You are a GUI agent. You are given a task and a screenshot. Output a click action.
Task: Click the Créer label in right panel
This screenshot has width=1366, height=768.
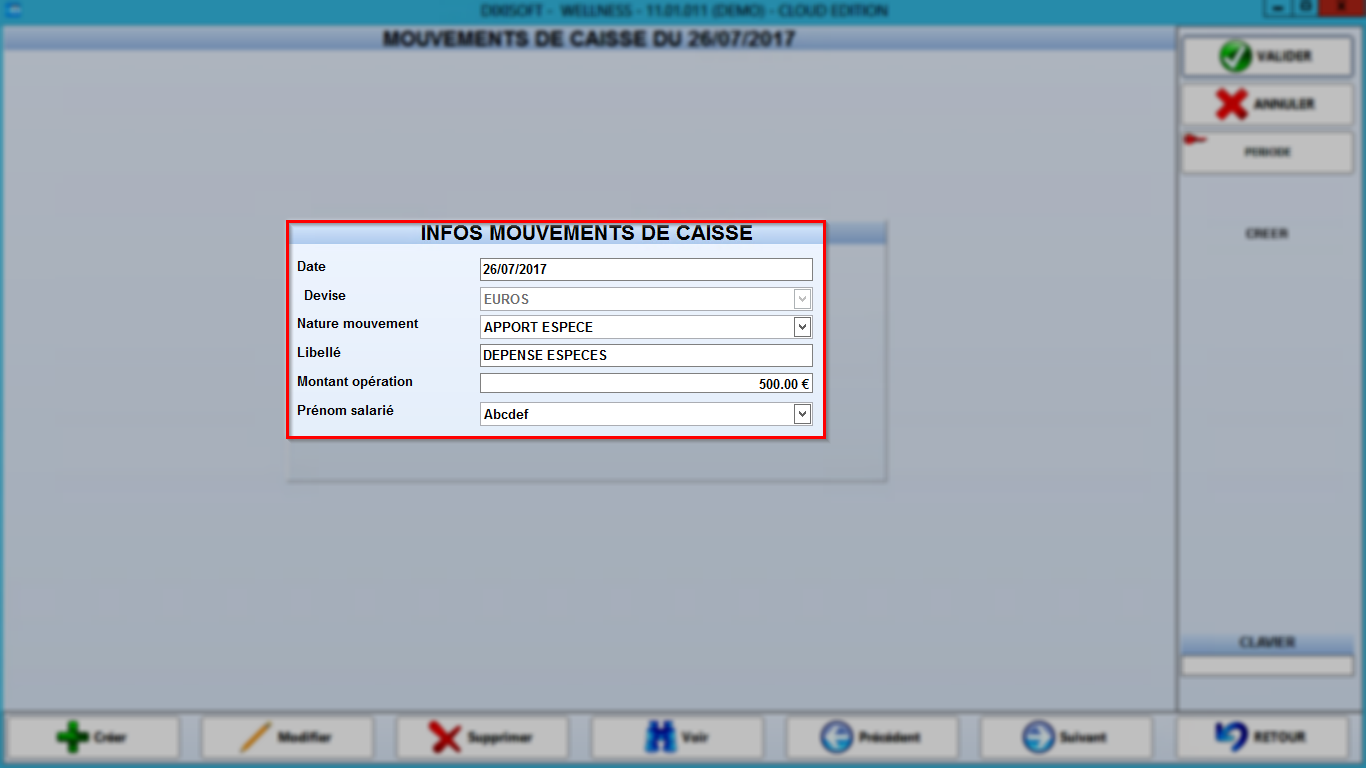click(1267, 234)
